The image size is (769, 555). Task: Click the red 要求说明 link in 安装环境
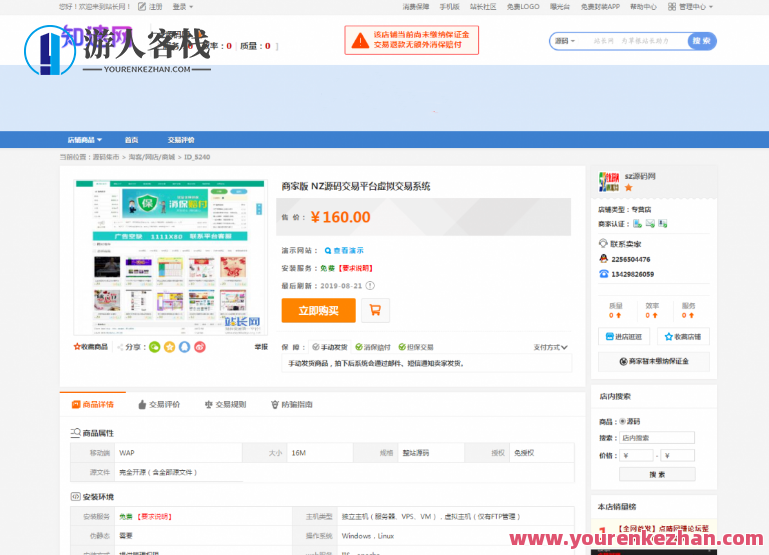[x=154, y=516]
